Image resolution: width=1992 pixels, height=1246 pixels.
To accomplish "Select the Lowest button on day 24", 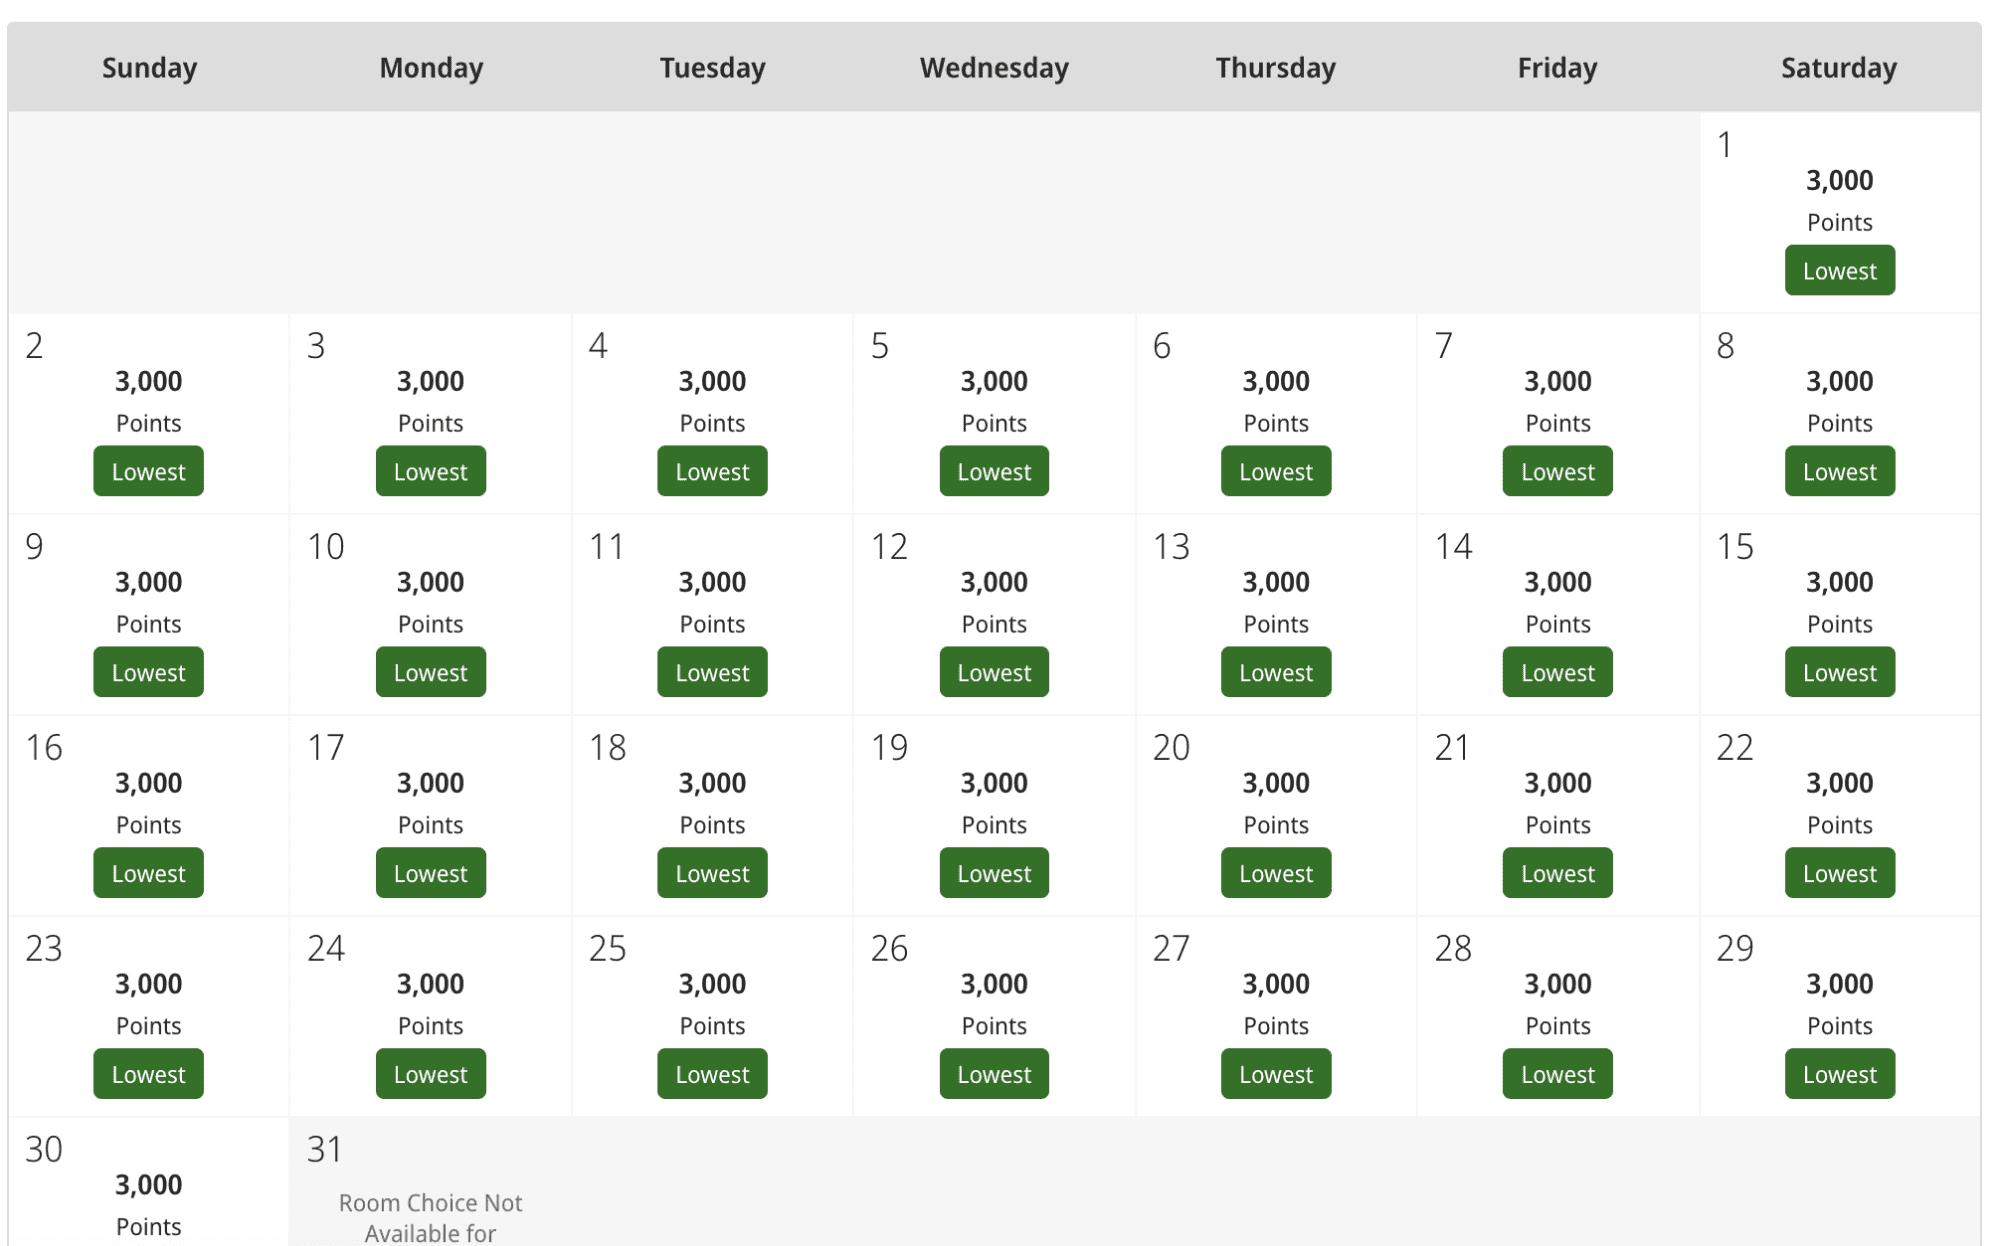I will point(430,1074).
